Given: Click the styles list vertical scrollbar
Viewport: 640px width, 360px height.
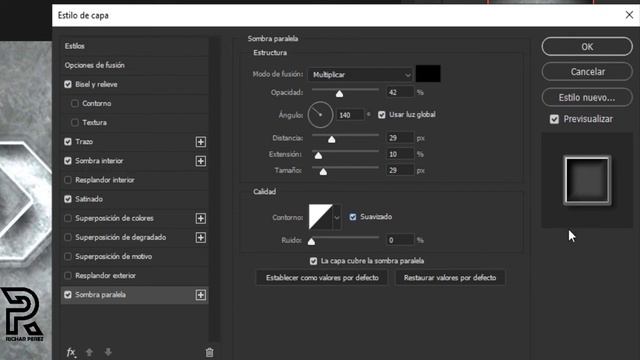Looking at the screenshot, I should [x=214, y=190].
